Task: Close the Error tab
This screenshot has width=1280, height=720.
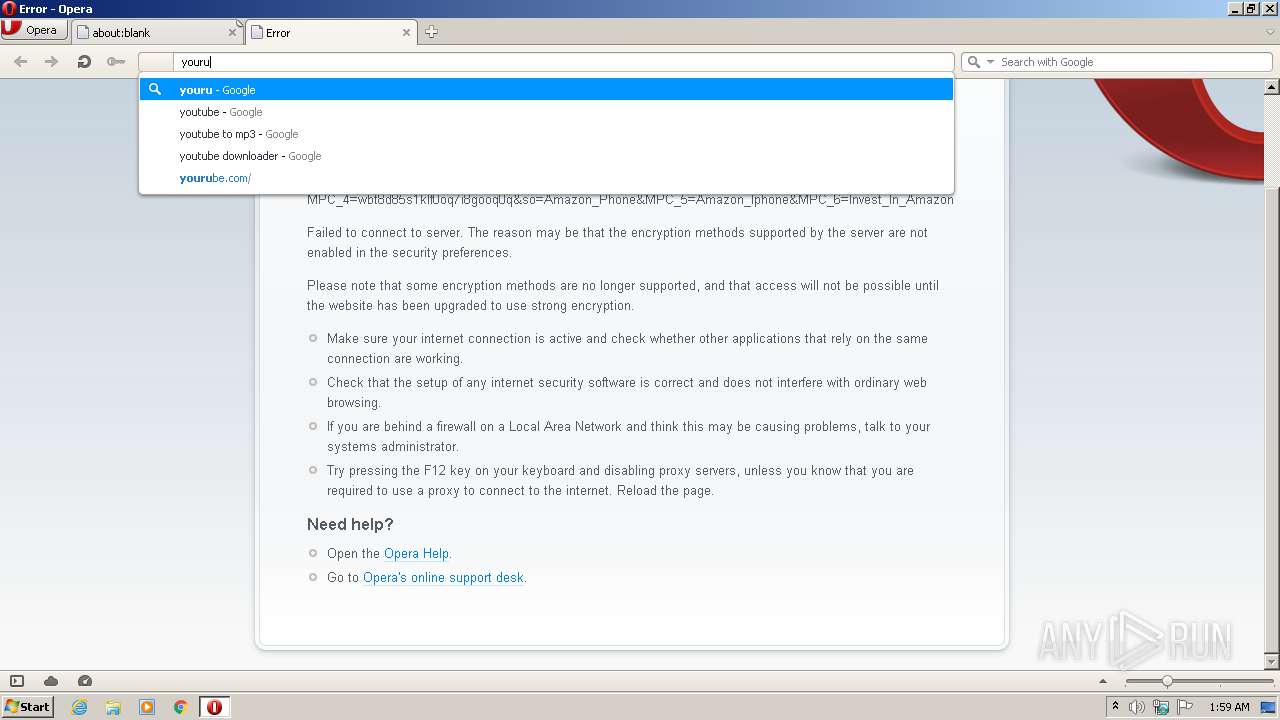Action: (x=406, y=32)
